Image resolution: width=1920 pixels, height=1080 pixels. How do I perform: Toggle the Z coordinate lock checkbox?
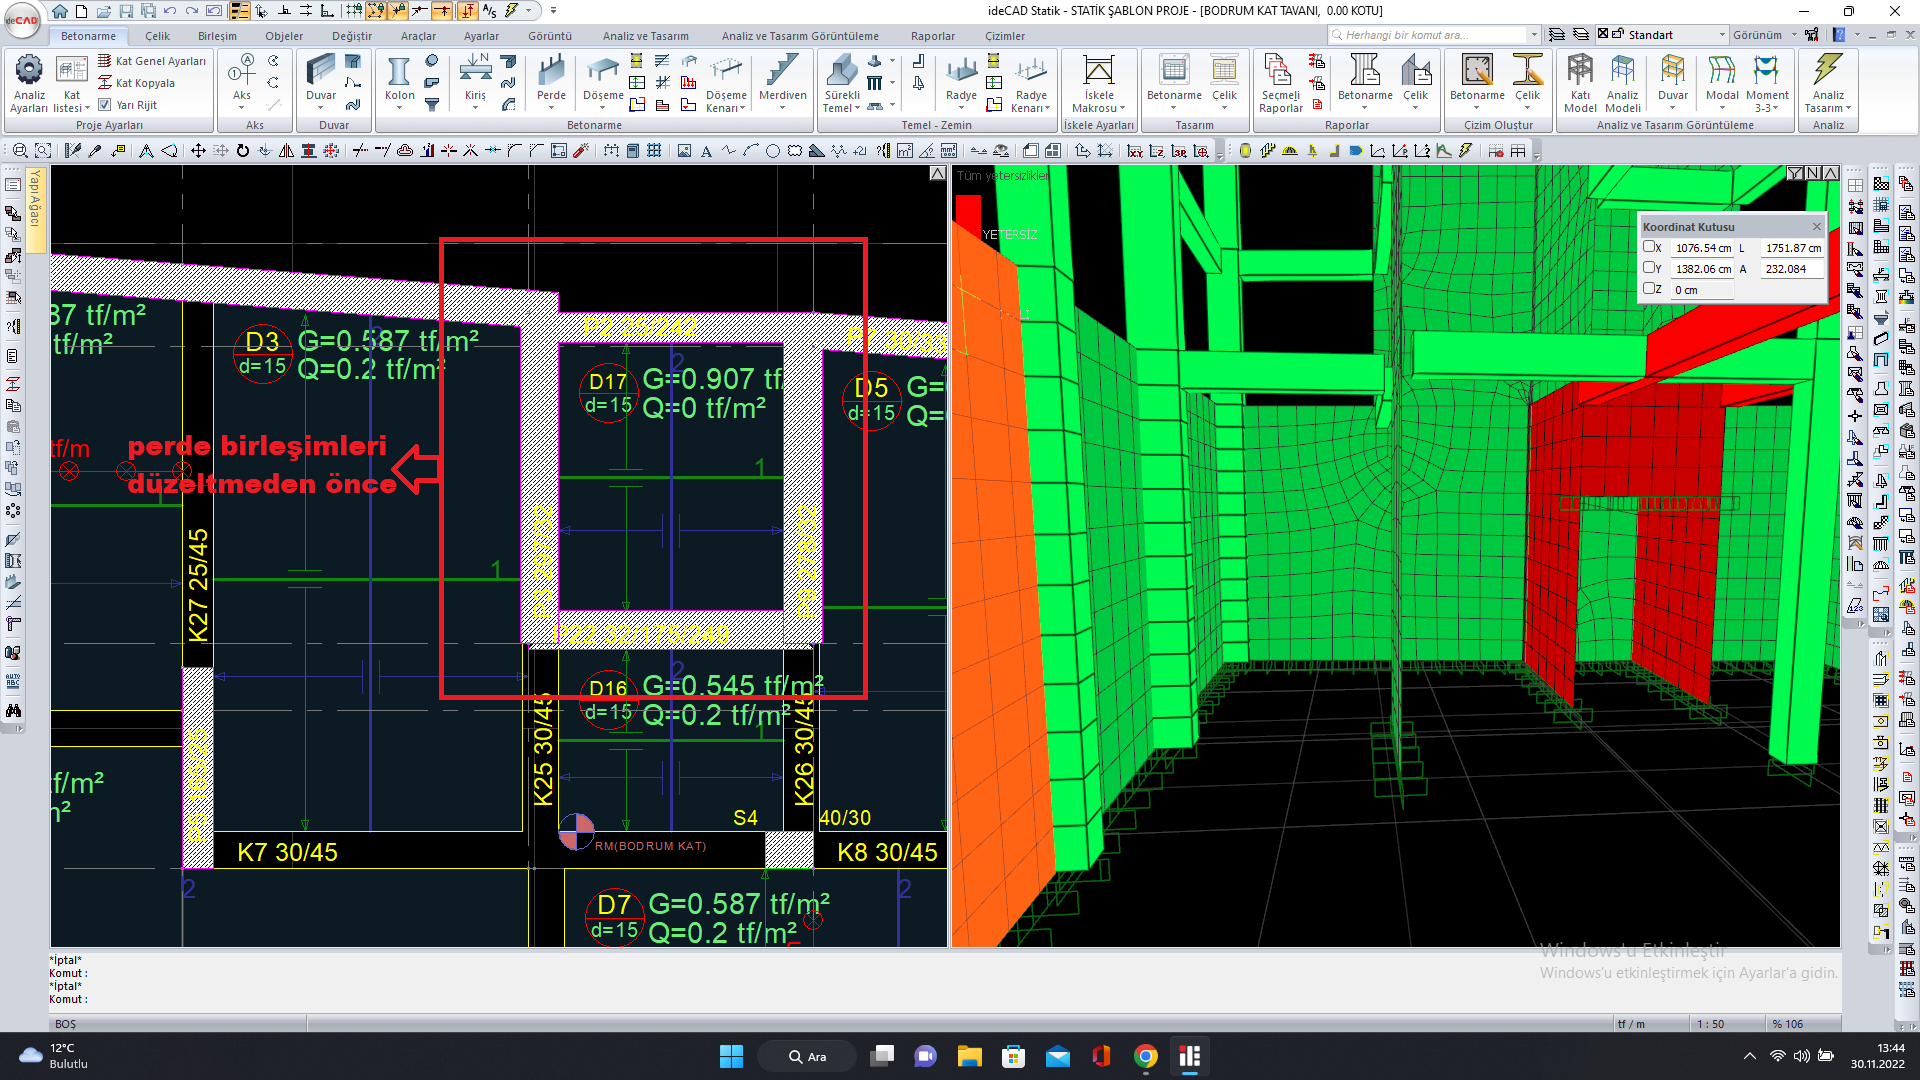(x=1649, y=289)
